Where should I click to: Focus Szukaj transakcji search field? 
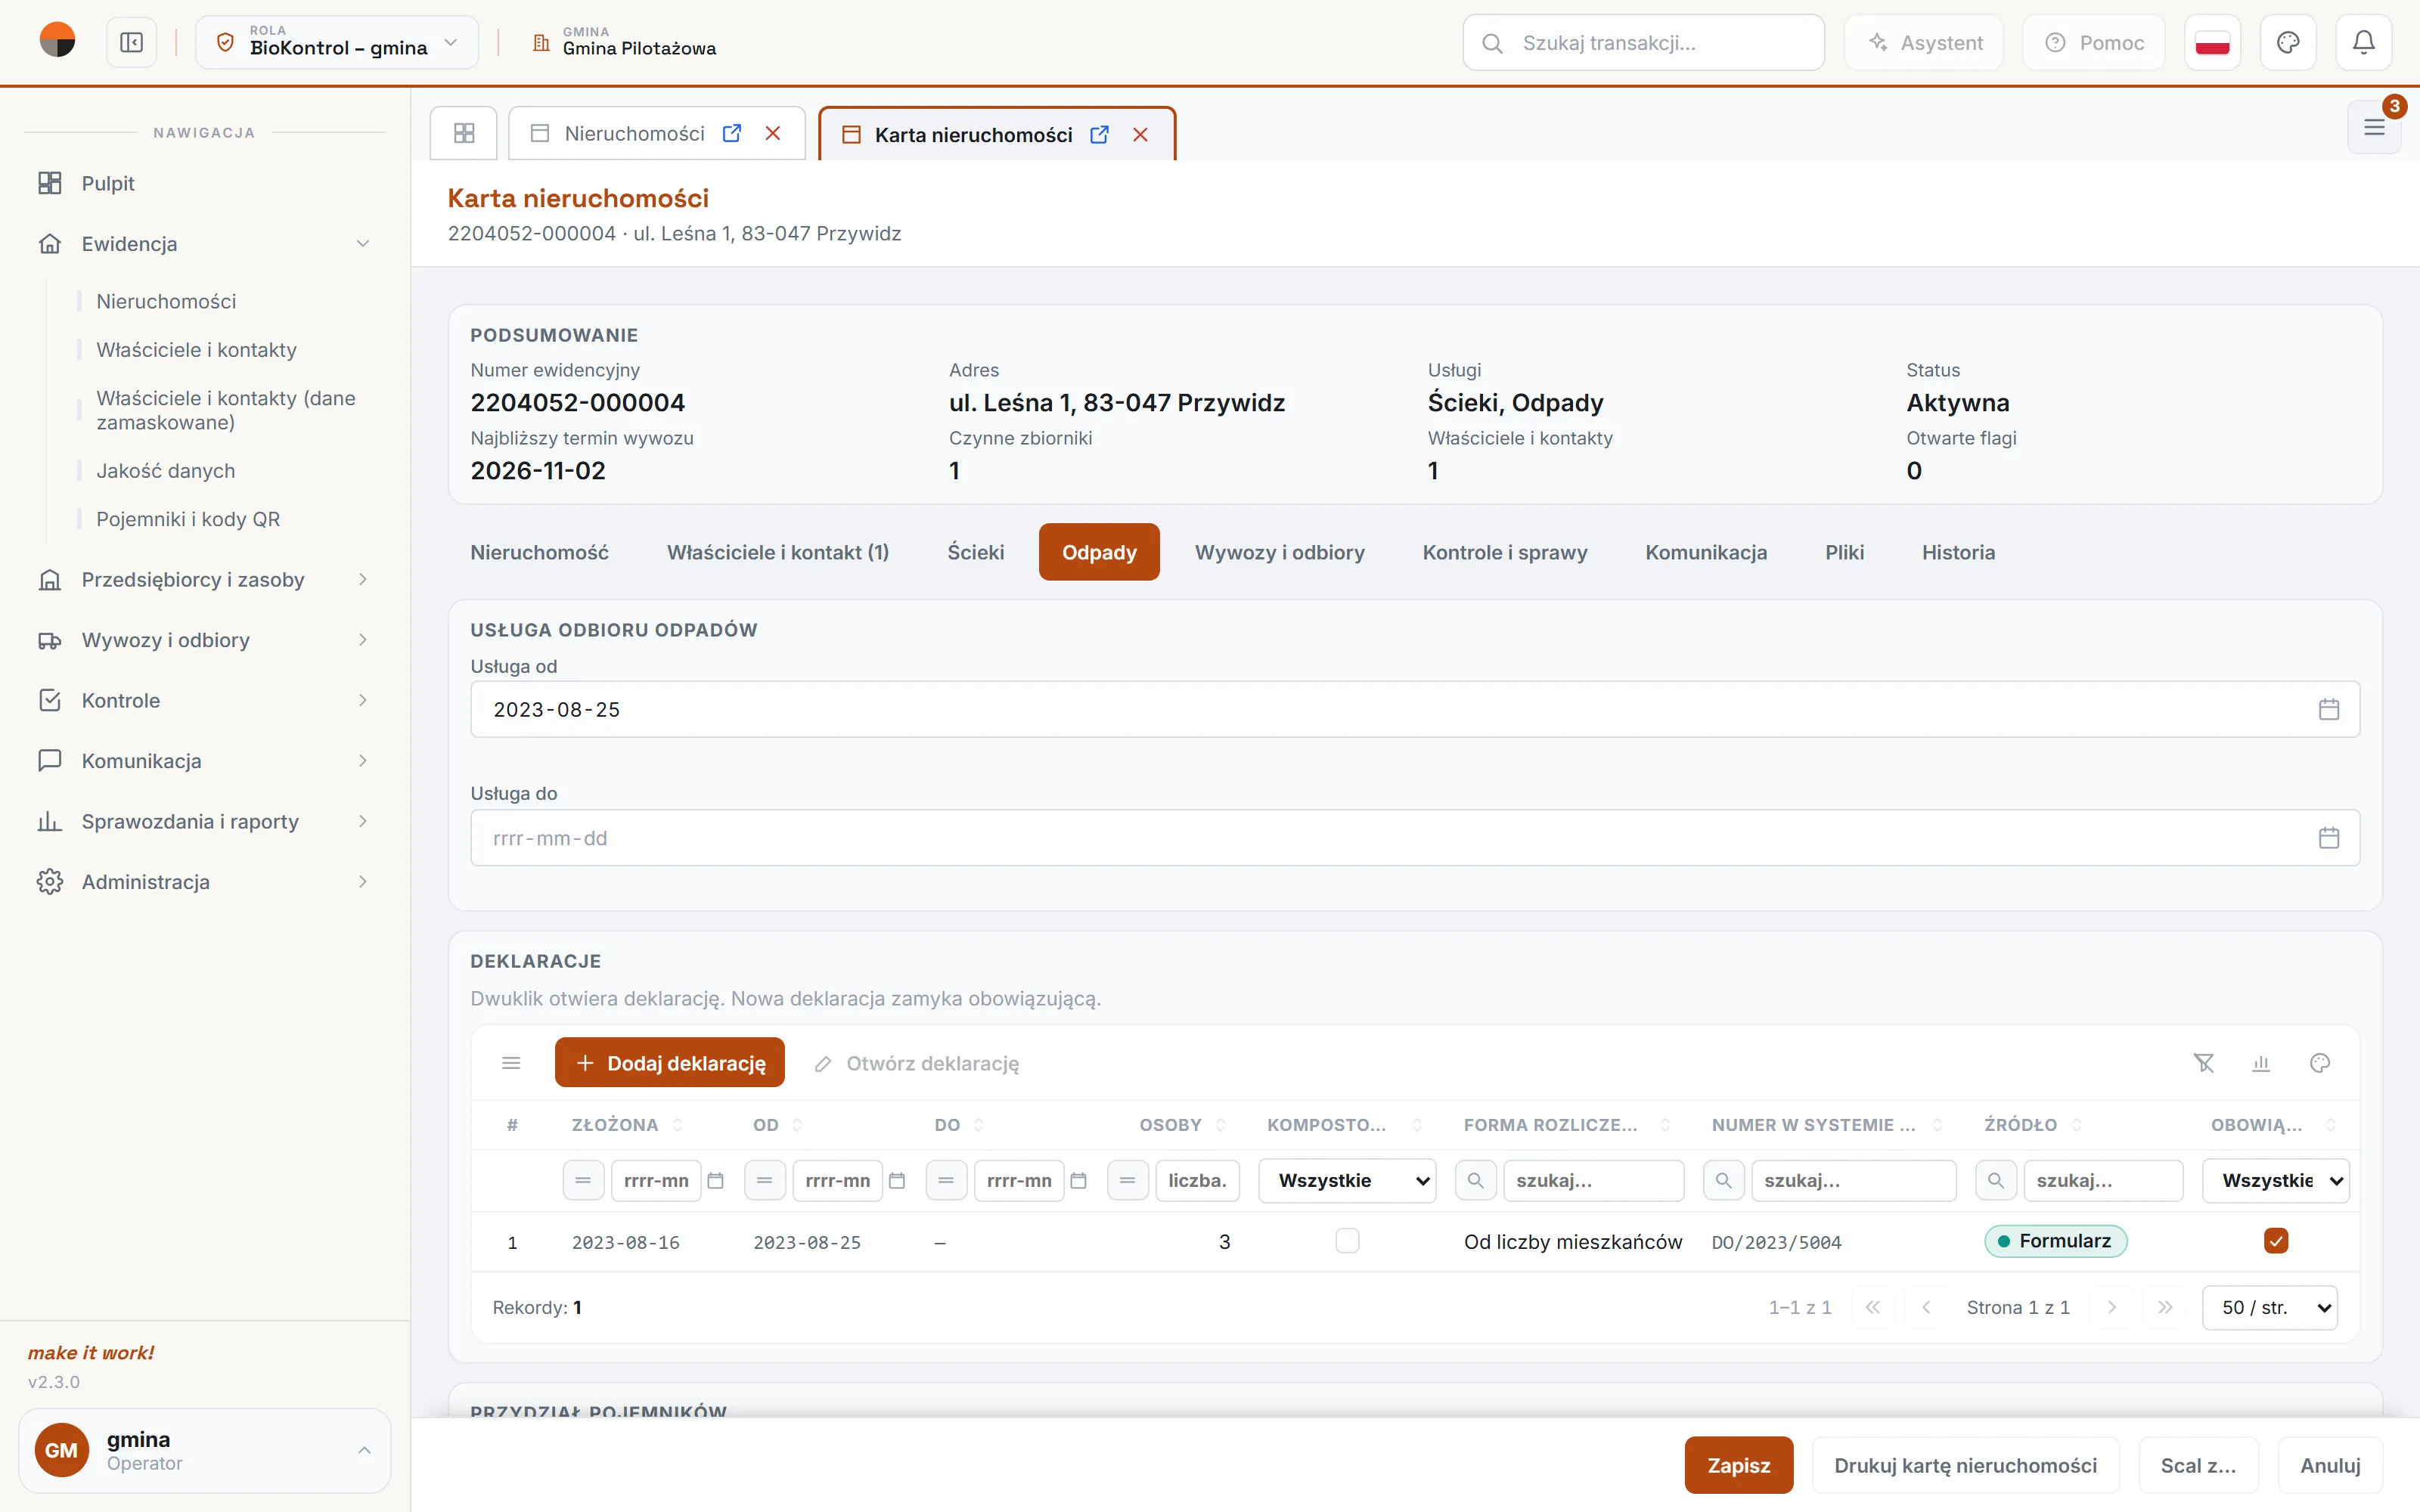(1643, 42)
